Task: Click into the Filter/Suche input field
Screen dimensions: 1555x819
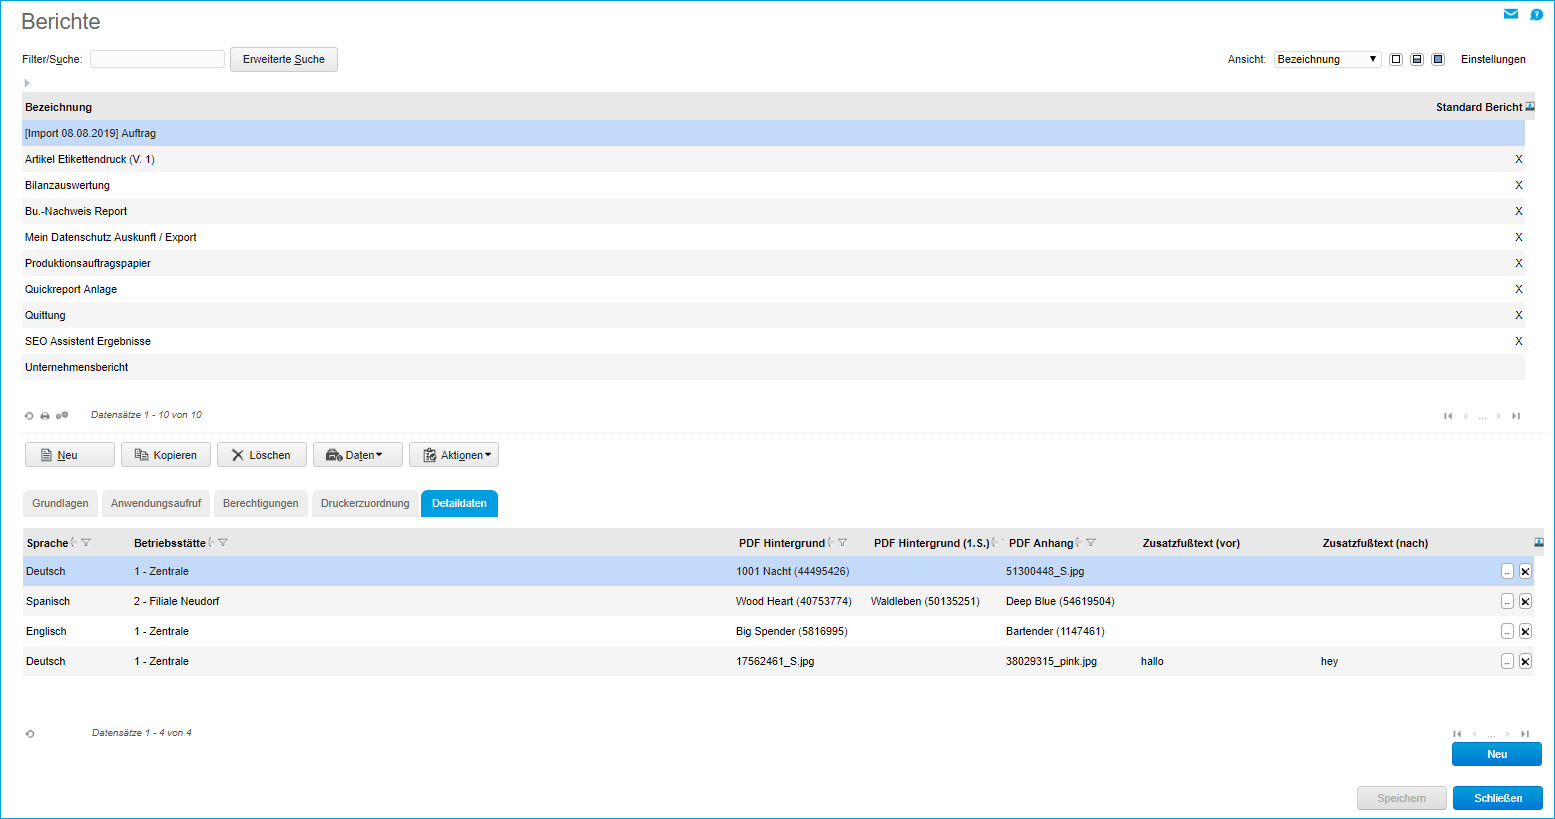Action: 157,59
